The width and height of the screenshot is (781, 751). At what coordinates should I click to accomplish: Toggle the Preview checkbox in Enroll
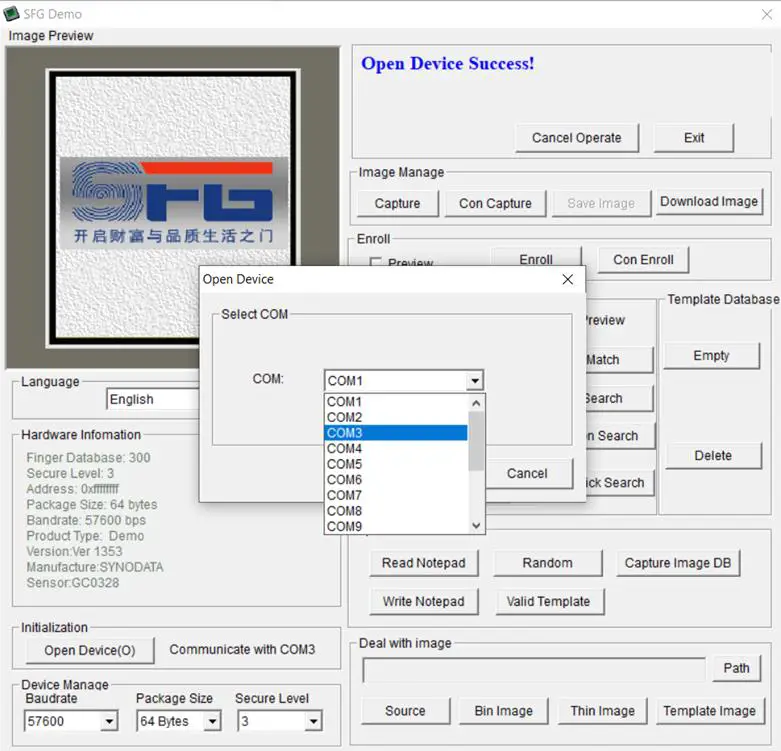(377, 264)
